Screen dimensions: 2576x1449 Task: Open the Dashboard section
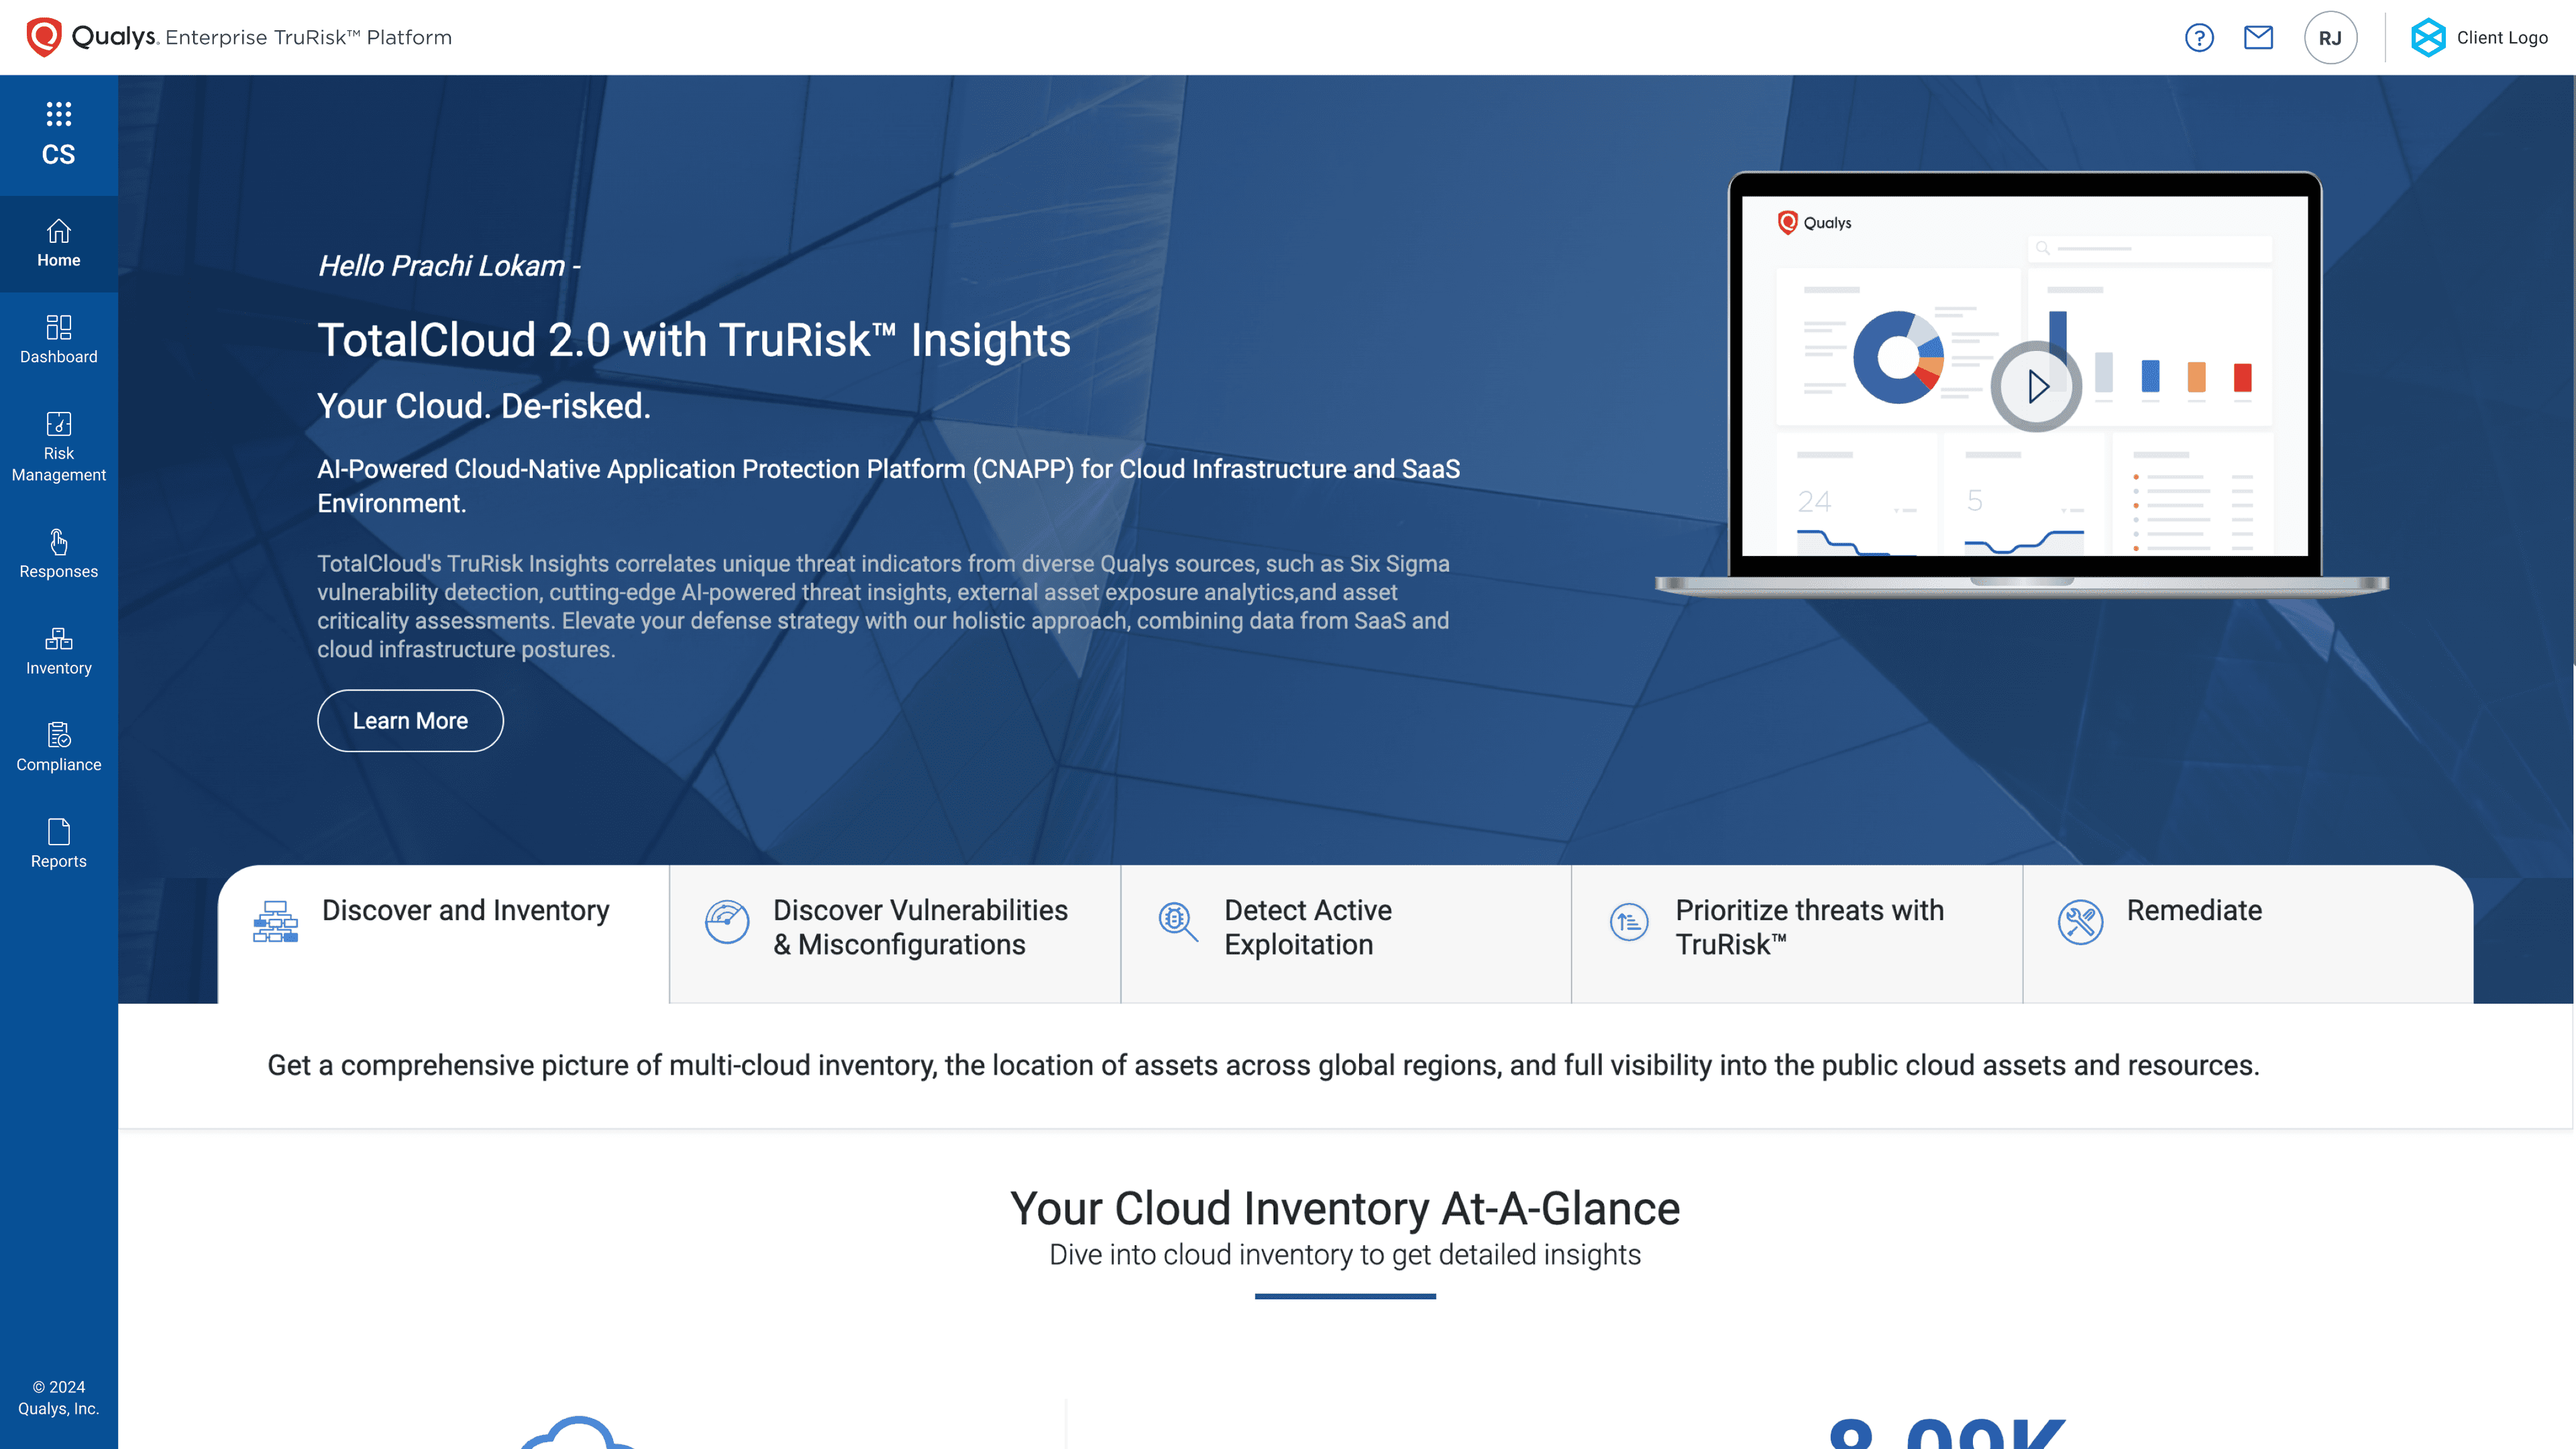pyautogui.click(x=58, y=340)
